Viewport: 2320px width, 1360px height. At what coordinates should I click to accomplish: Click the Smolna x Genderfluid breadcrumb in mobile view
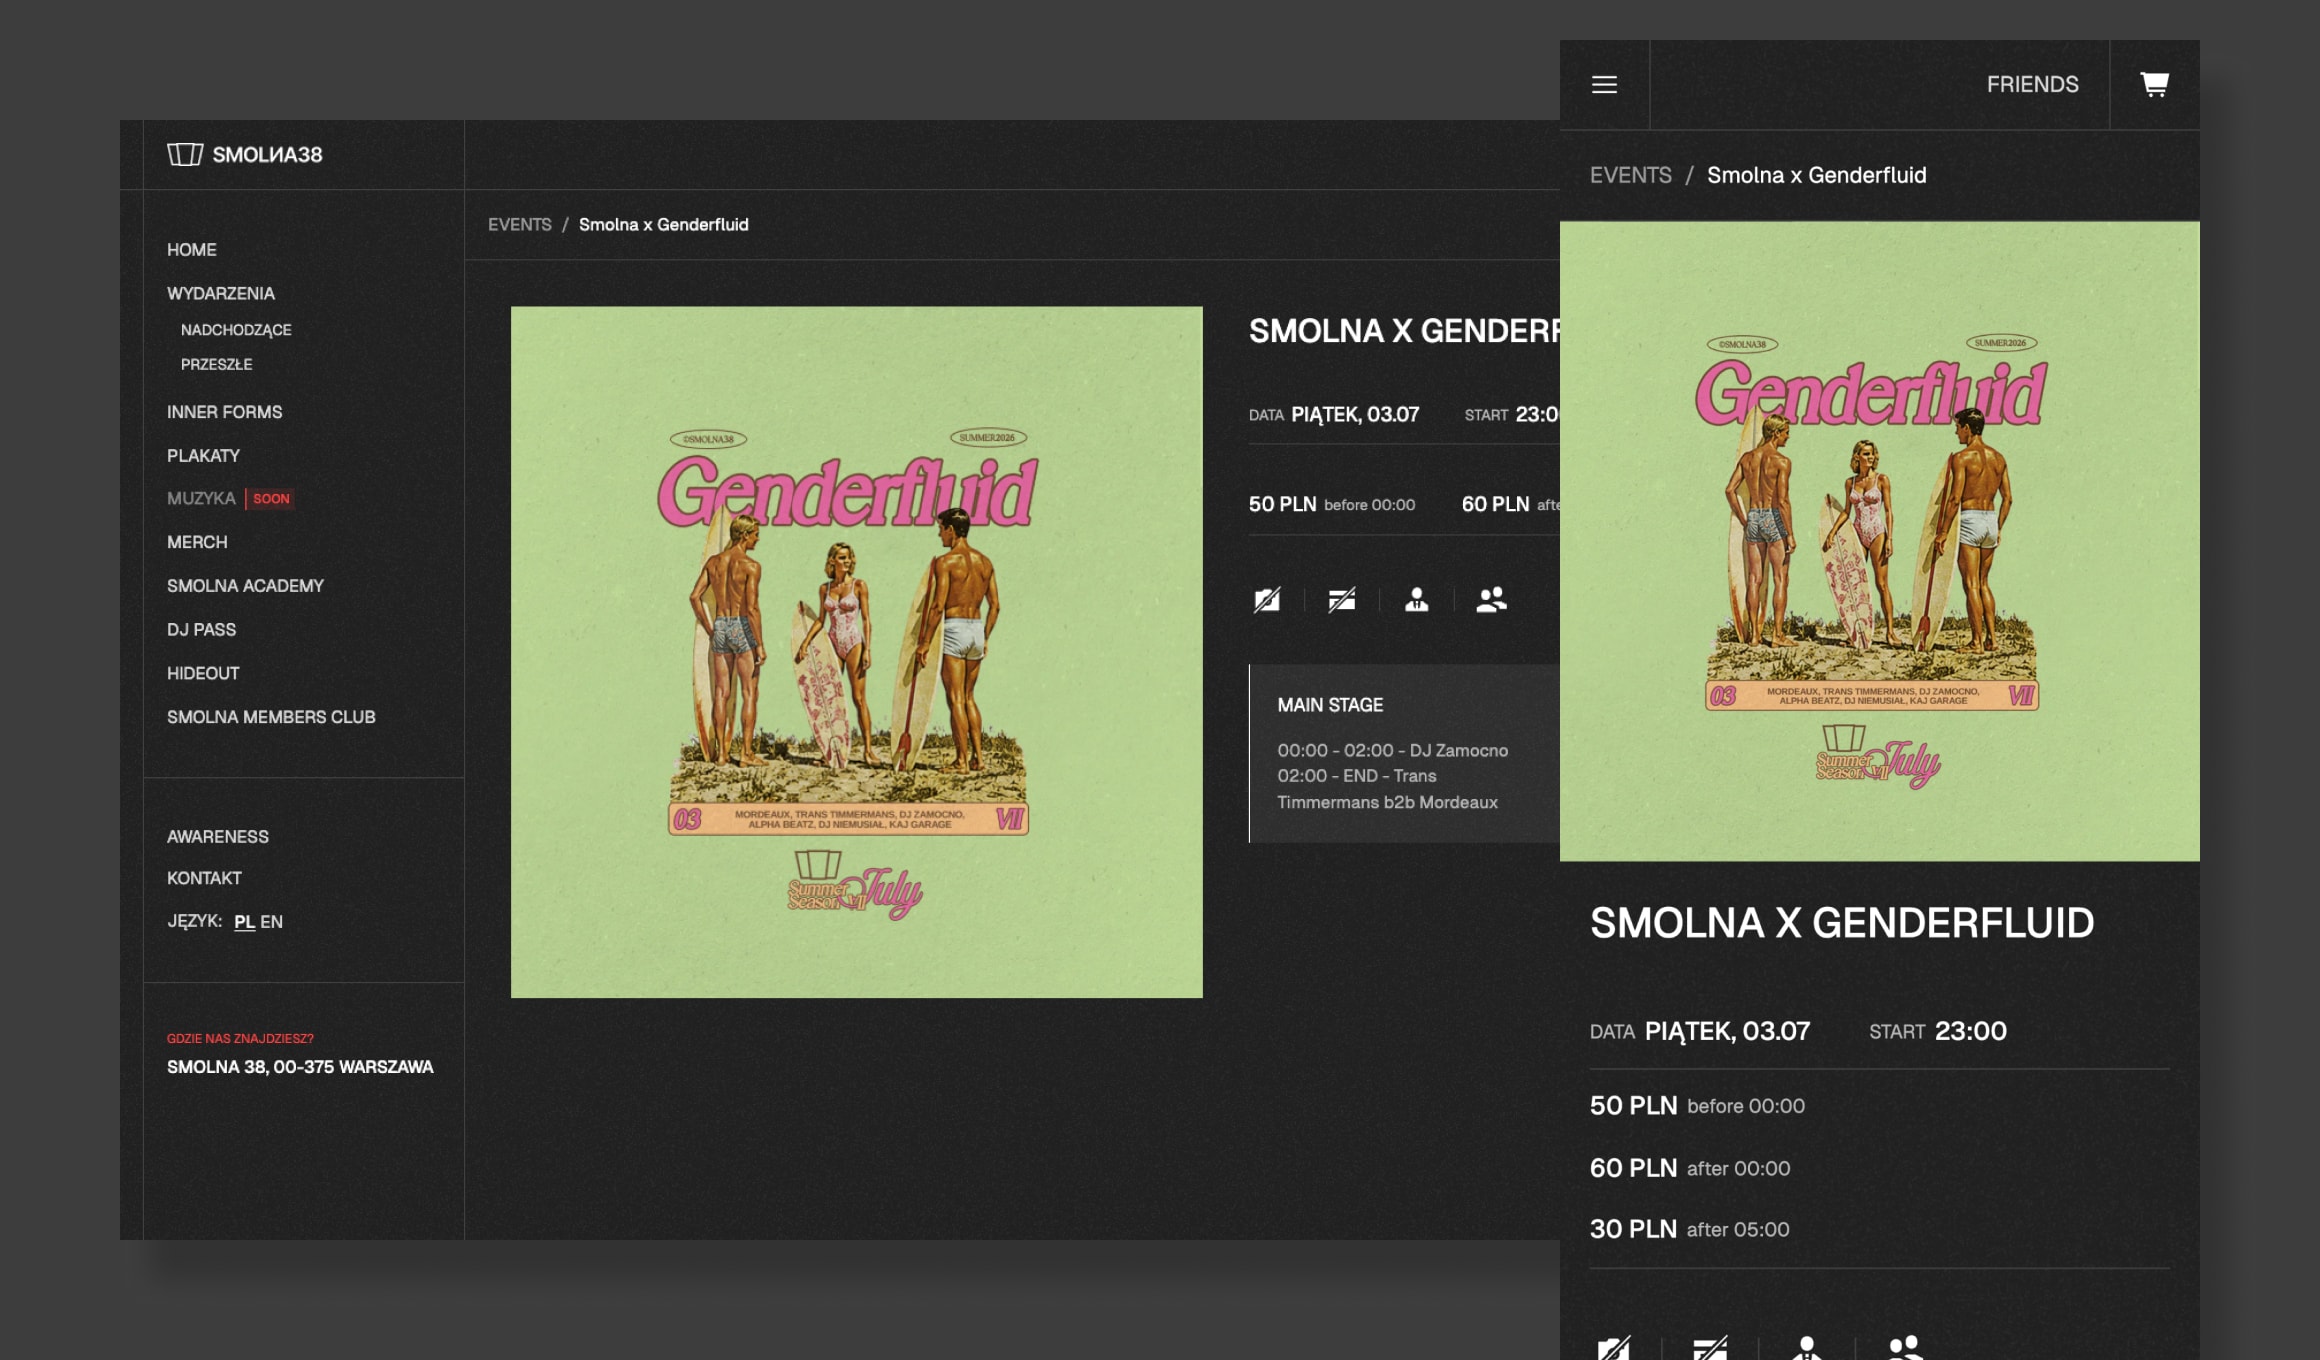point(1817,176)
